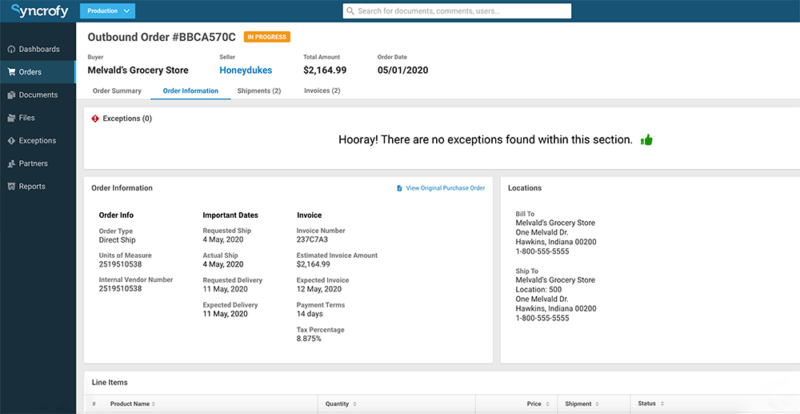Click the search magnifier icon

coord(351,11)
